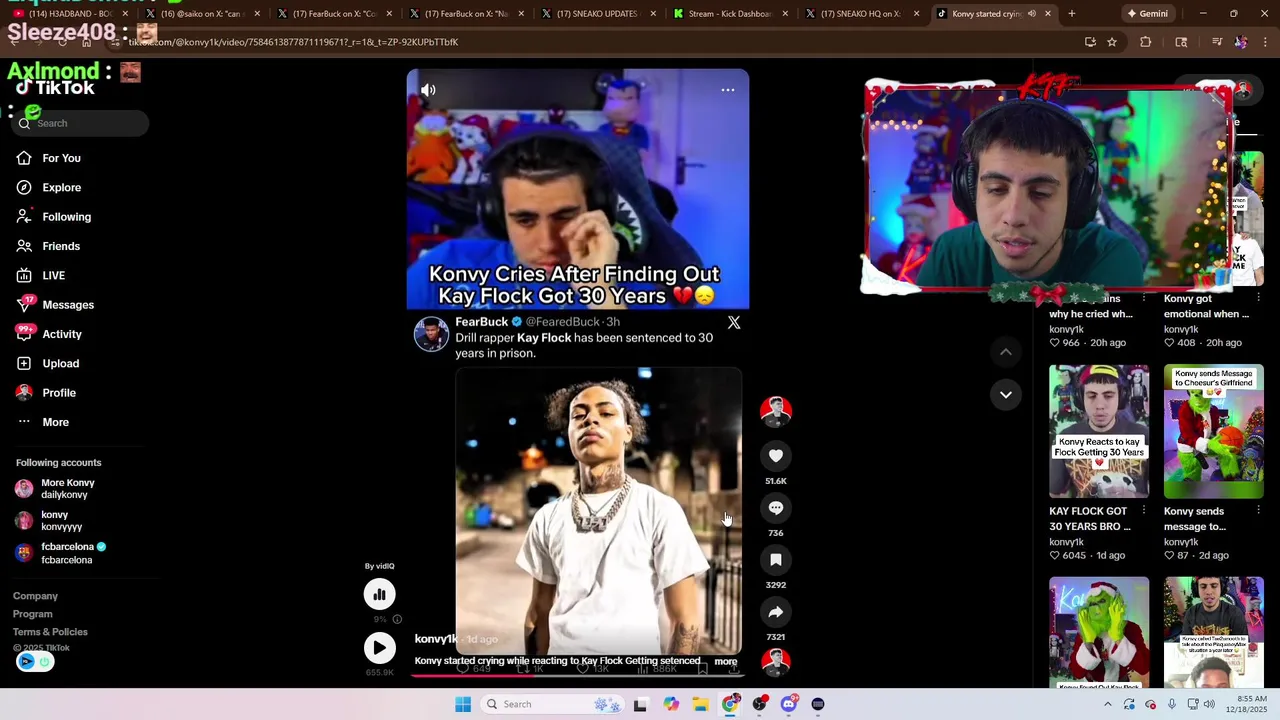Open Friends page
1280x720 pixels.
pos(61,246)
